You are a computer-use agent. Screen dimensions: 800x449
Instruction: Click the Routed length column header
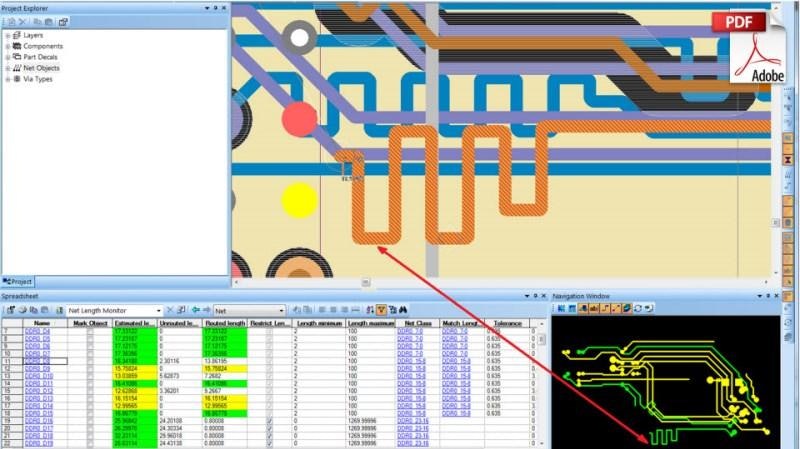(x=225, y=323)
